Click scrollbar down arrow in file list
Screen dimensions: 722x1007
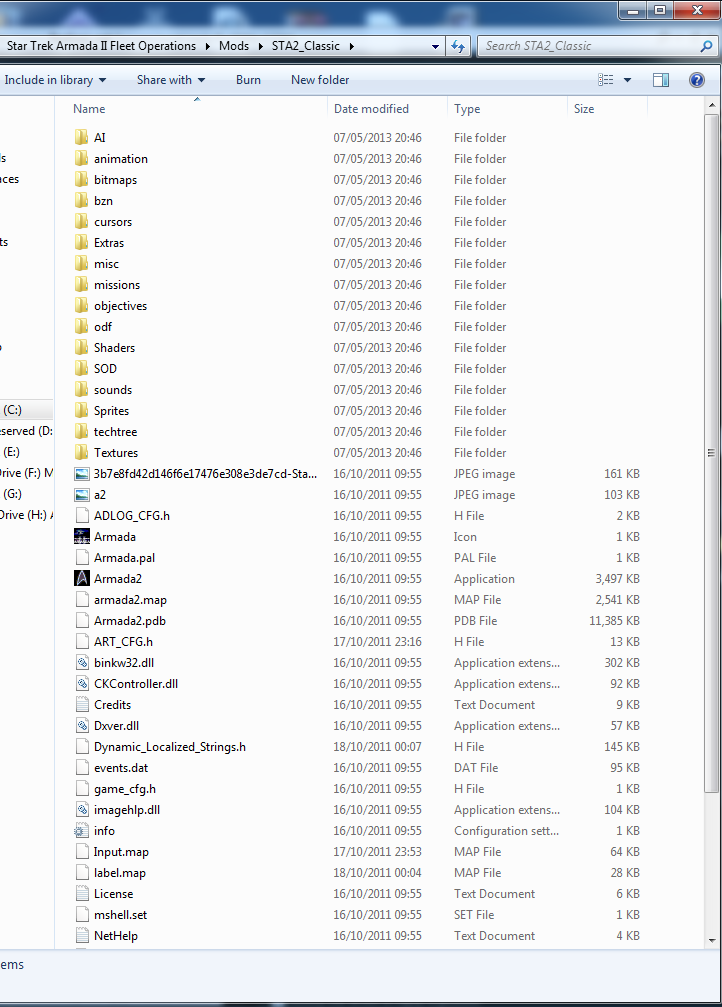[711, 940]
